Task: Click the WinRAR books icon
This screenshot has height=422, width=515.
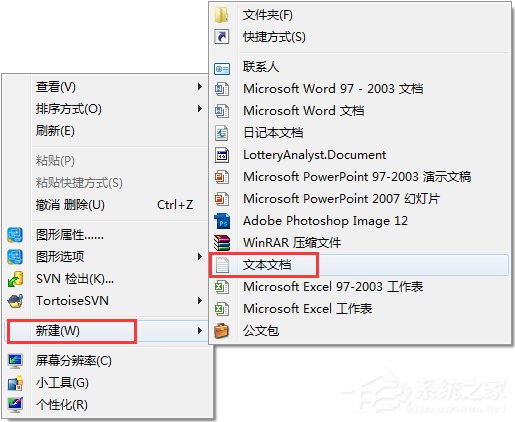Action: pos(222,243)
